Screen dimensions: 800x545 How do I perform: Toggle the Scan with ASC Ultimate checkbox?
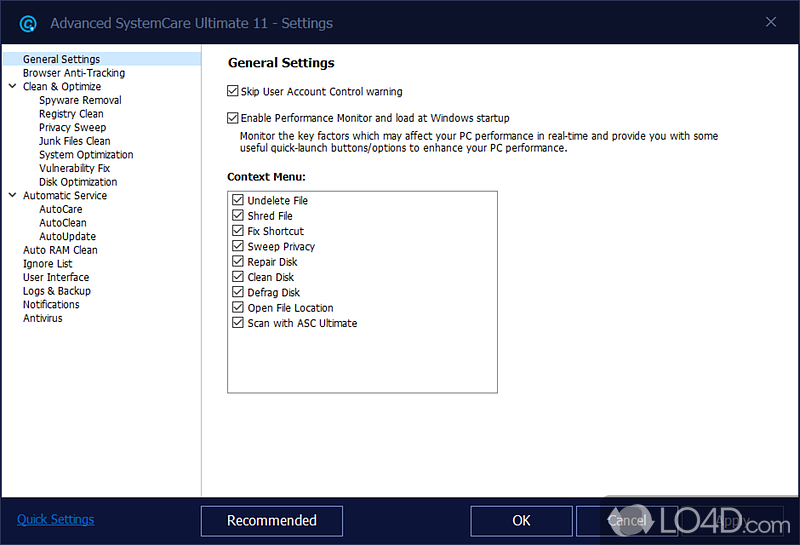coord(238,324)
